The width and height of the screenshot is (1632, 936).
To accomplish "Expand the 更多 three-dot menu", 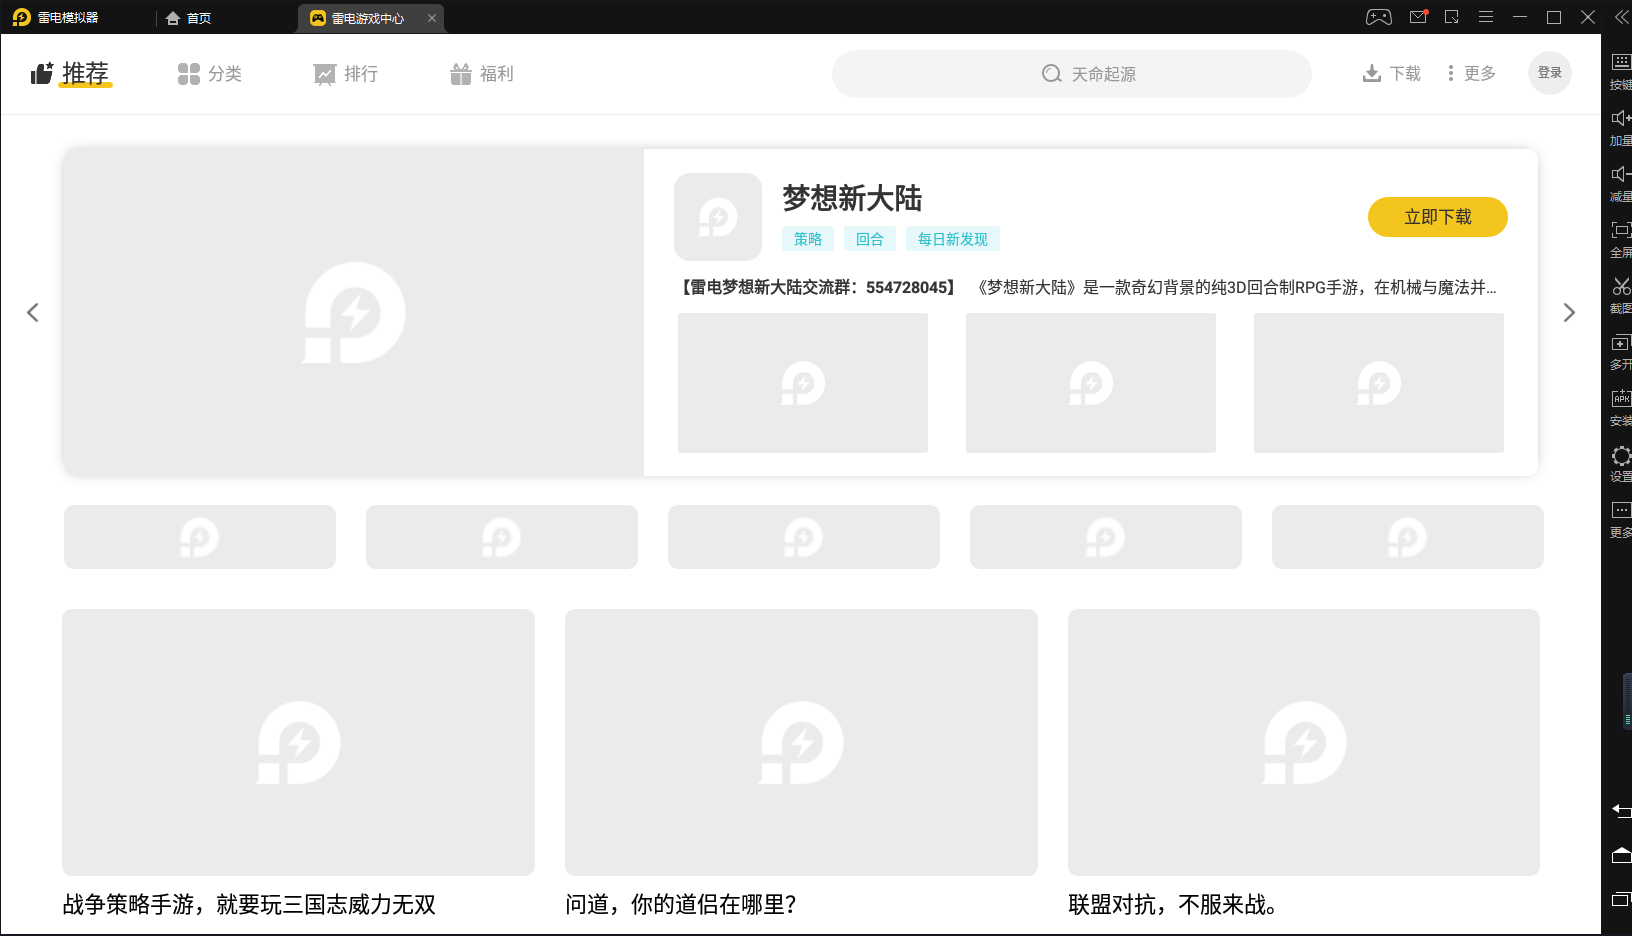I will coord(1471,73).
